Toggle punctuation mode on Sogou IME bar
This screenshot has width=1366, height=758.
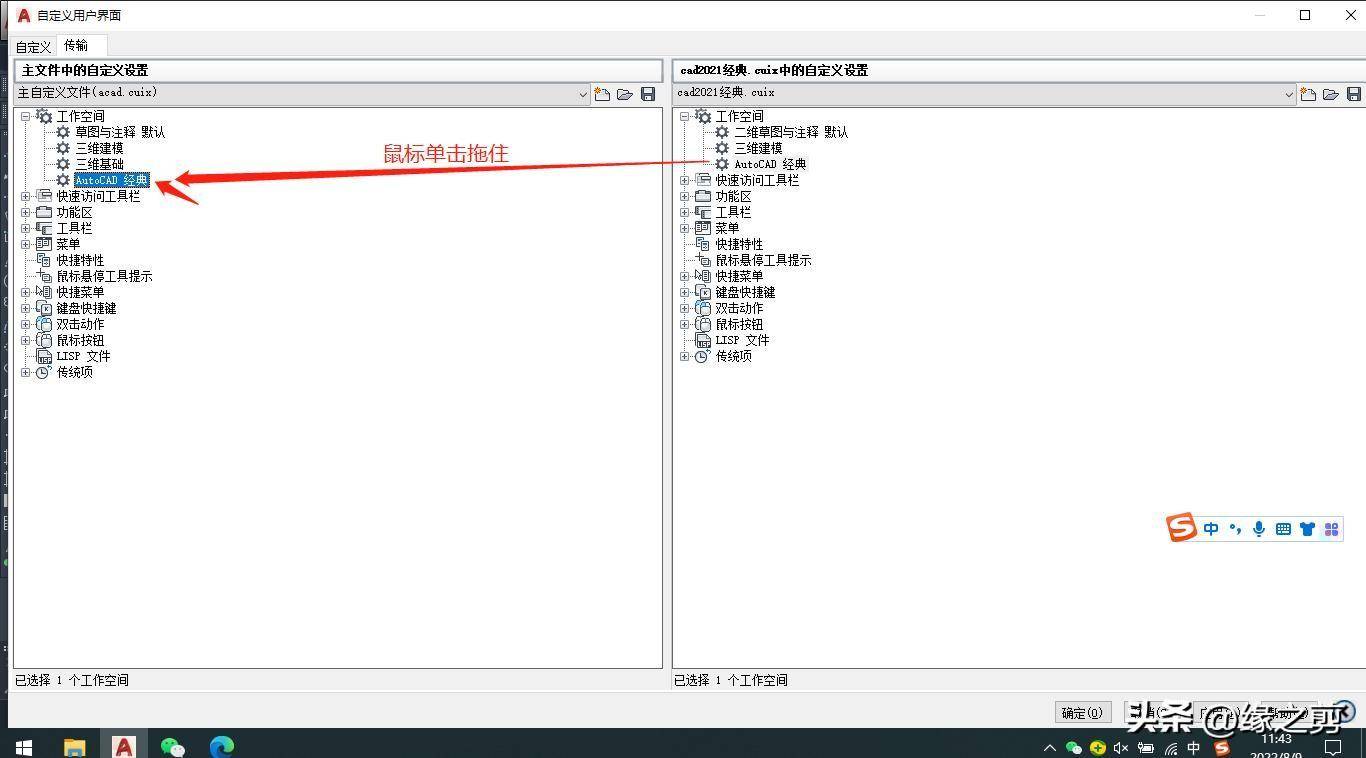click(1235, 529)
